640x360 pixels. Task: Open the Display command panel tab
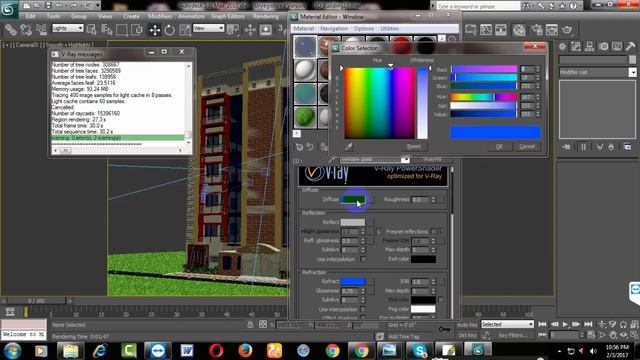coord(617,47)
